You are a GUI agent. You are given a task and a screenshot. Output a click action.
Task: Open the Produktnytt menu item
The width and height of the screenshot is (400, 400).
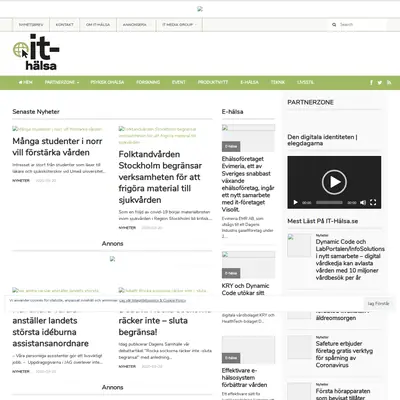(213, 82)
